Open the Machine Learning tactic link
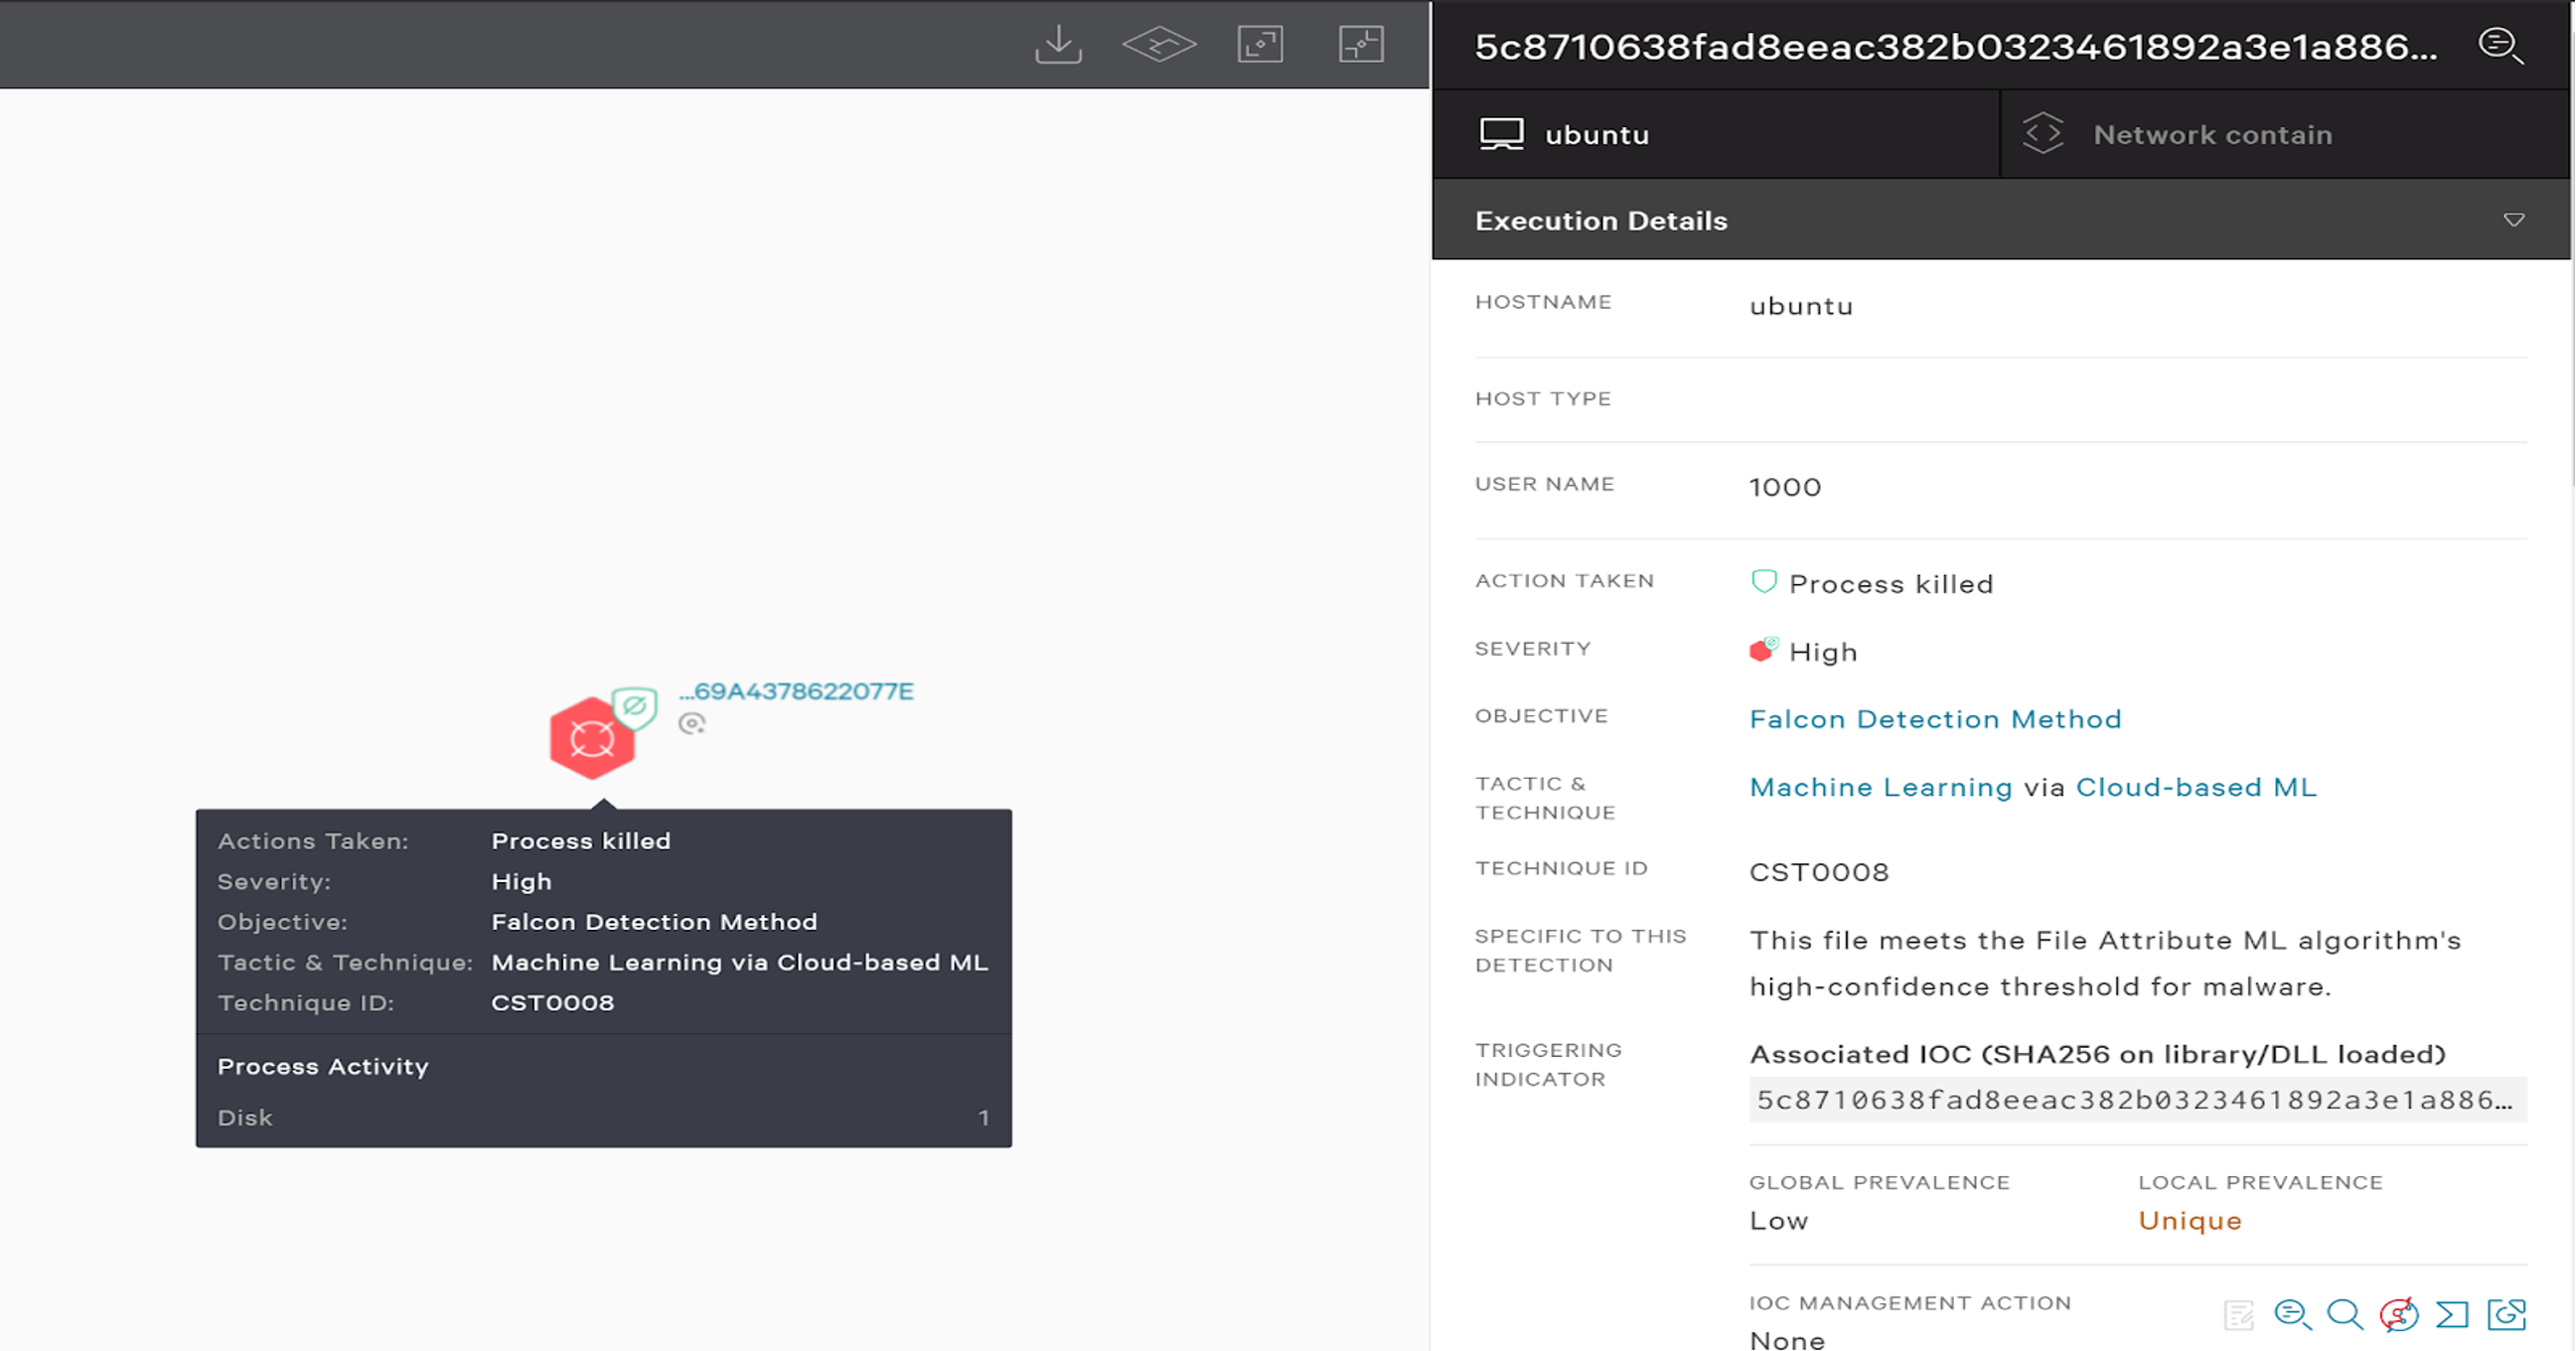 tap(1881, 787)
